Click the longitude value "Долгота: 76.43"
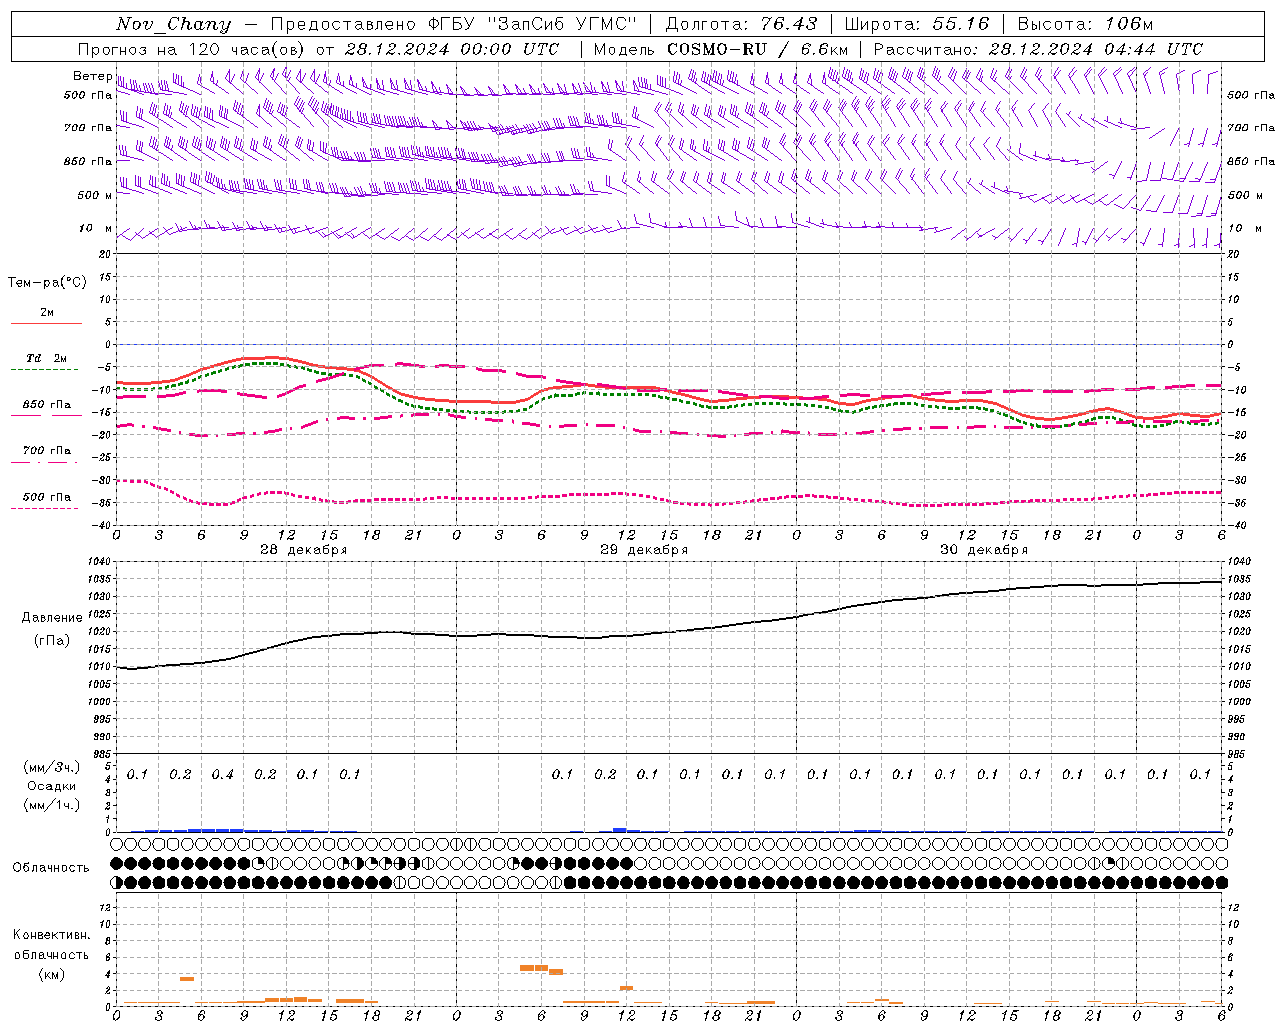1280x1024 pixels. click(x=741, y=24)
